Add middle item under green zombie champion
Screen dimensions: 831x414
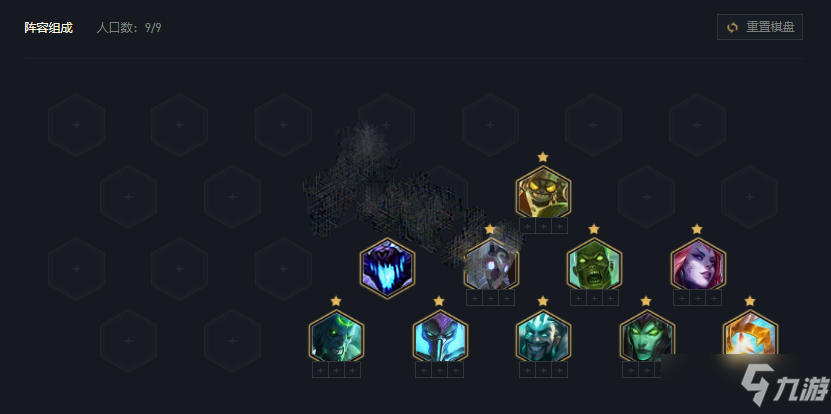(594, 298)
